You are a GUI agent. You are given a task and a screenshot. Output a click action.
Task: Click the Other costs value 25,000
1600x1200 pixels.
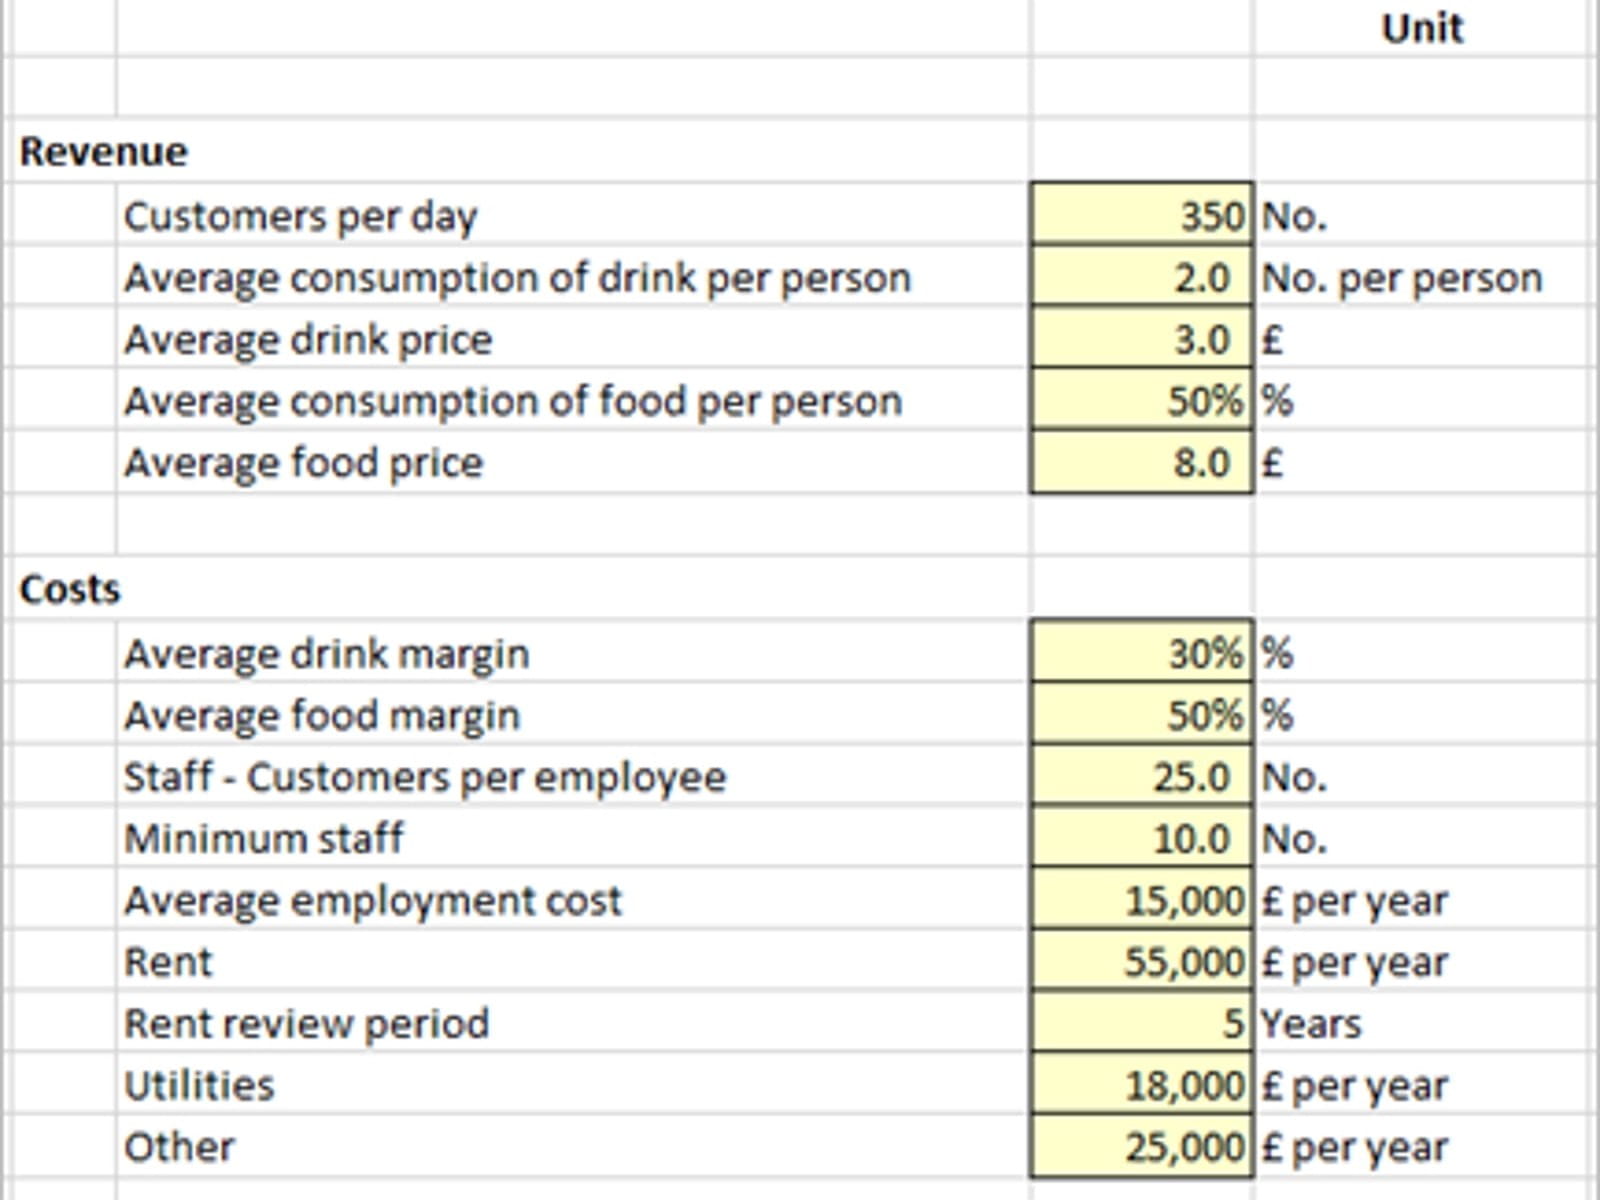click(x=1141, y=1147)
